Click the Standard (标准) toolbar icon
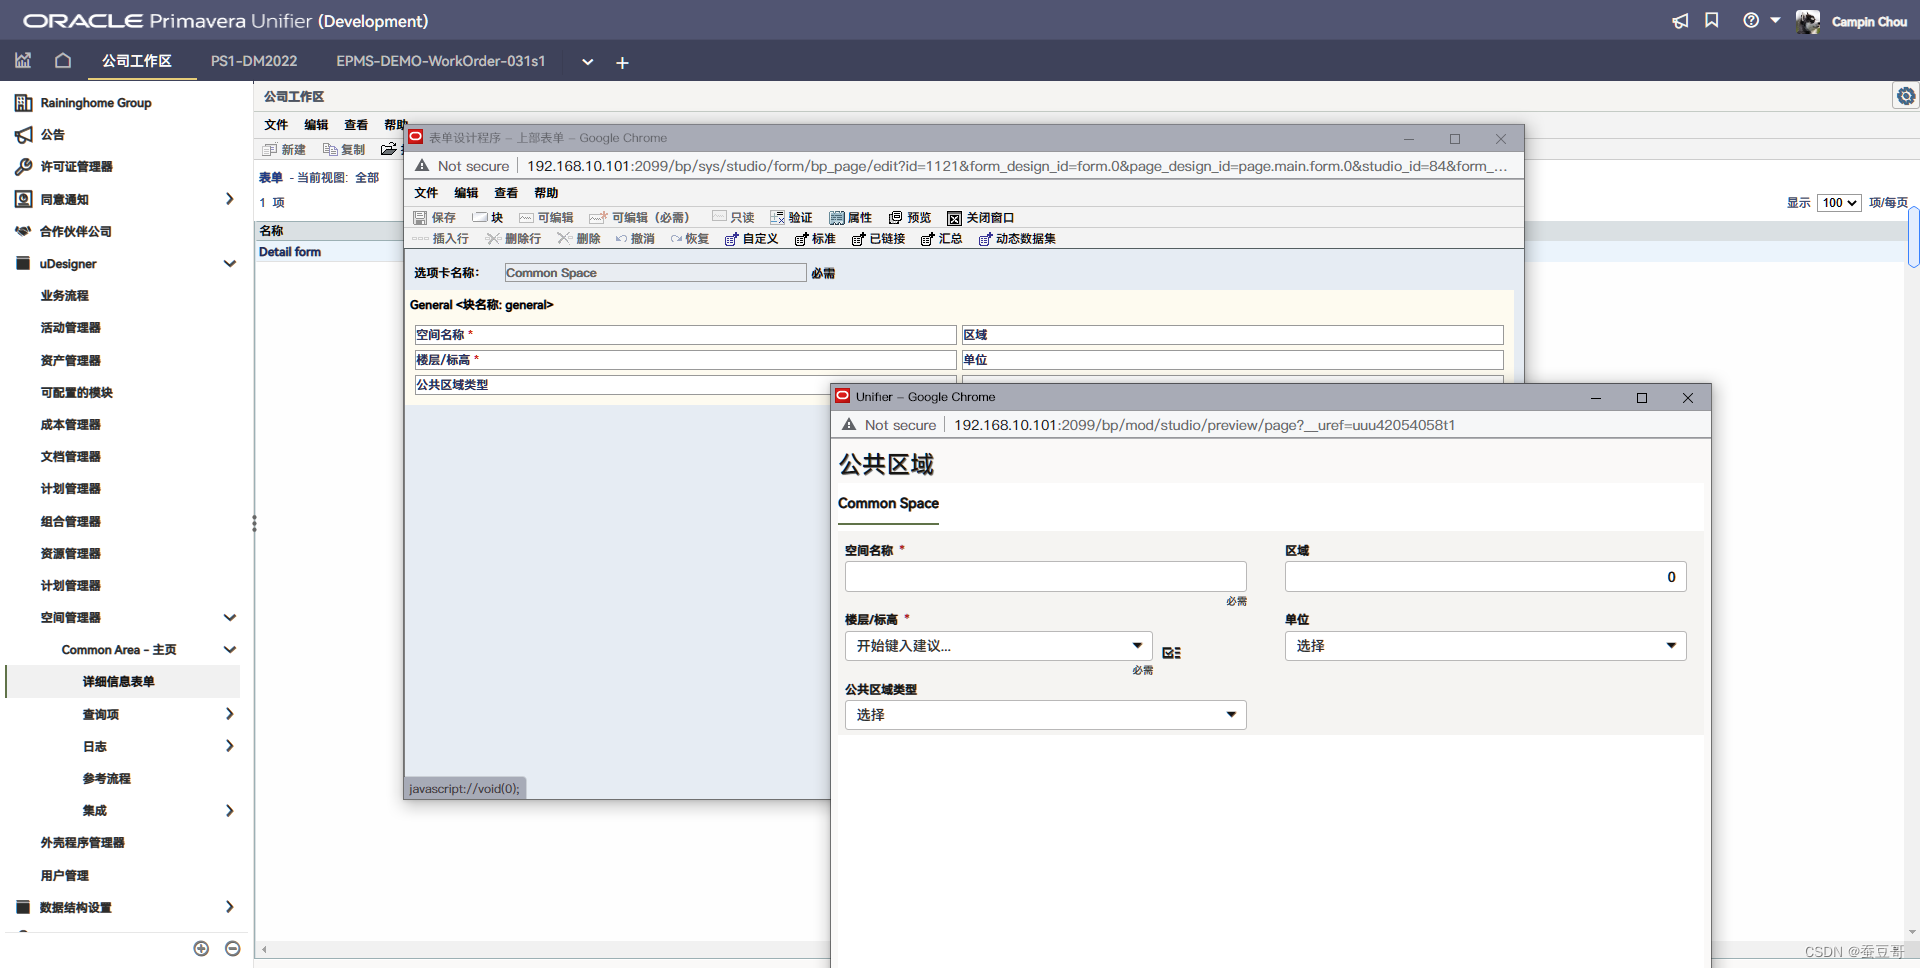The image size is (1920, 968). click(801, 239)
